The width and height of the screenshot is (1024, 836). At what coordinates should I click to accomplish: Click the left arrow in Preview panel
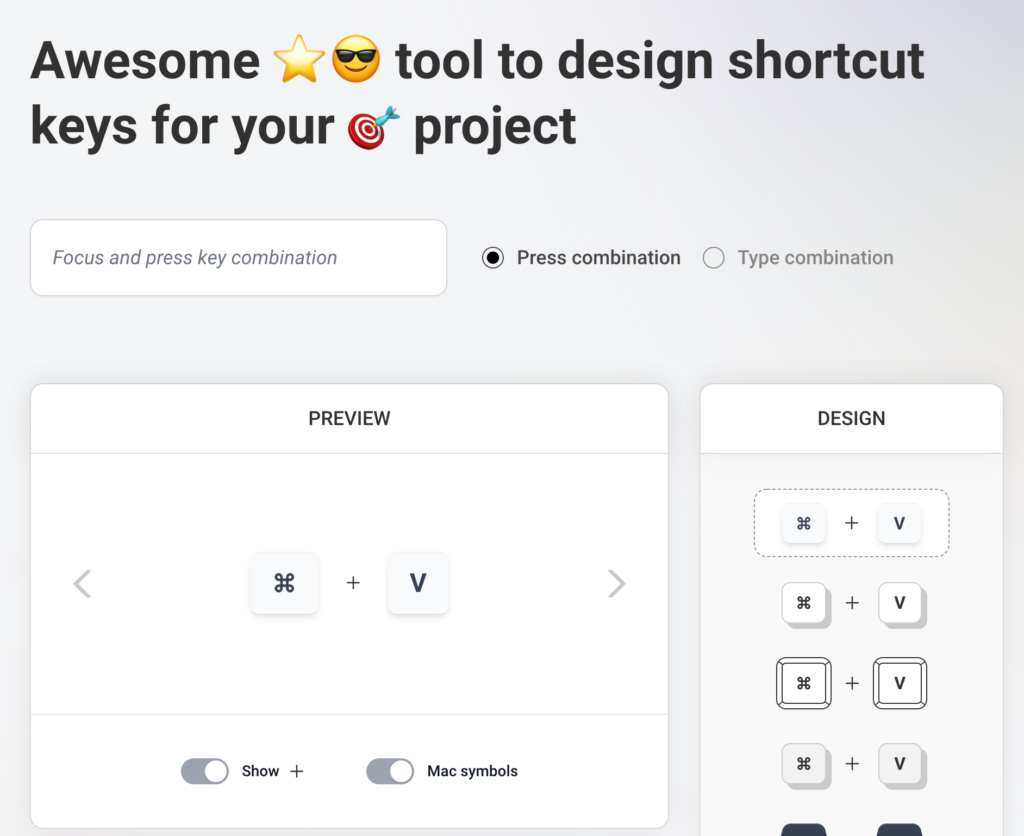[83, 584]
